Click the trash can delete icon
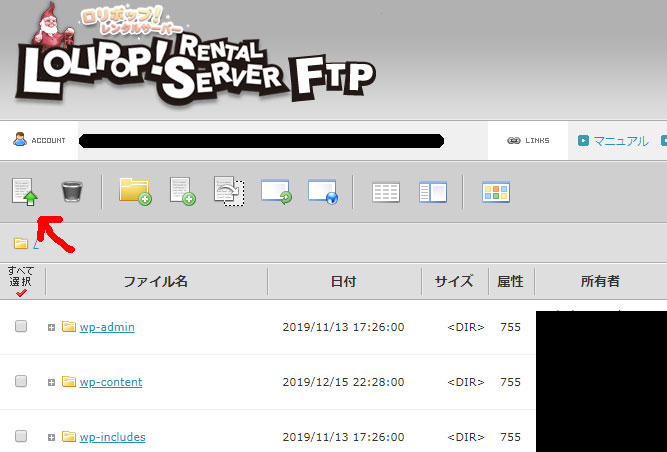The image size is (667, 452). tap(72, 191)
